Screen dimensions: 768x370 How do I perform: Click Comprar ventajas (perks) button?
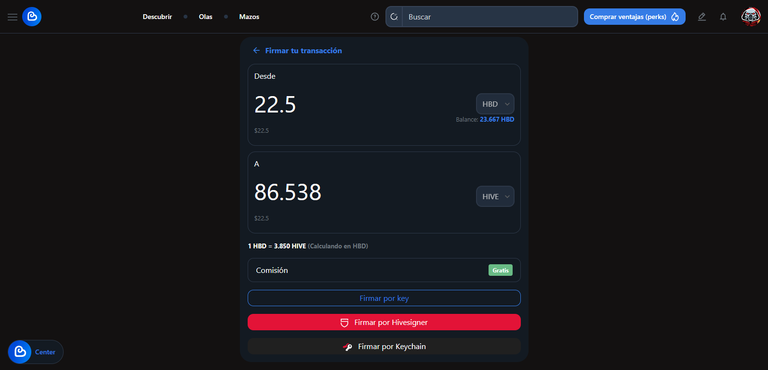pyautogui.click(x=634, y=17)
